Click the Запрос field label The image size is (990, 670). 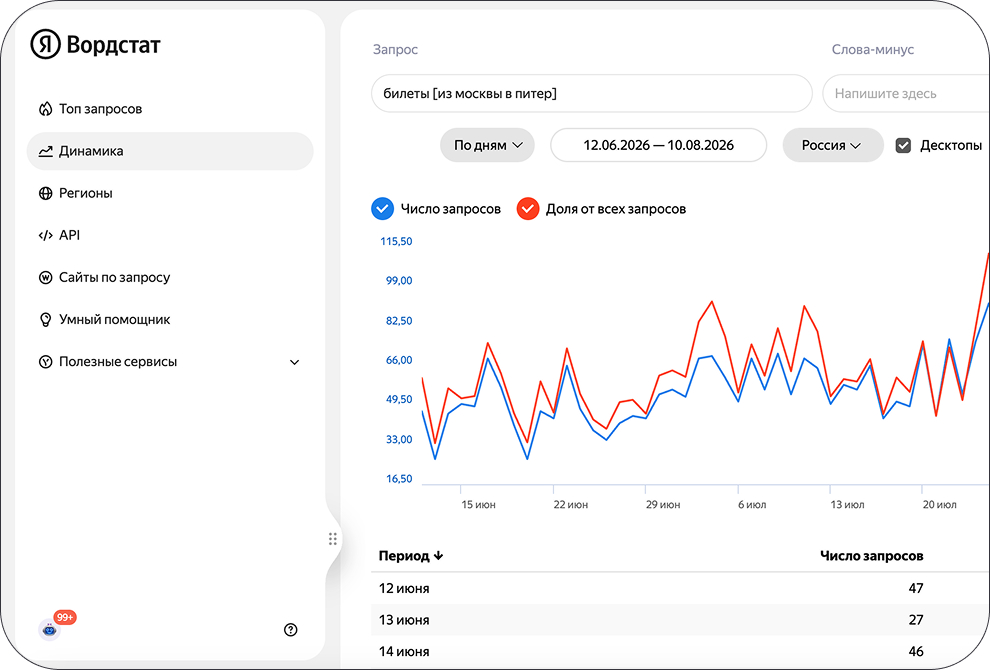pos(395,49)
